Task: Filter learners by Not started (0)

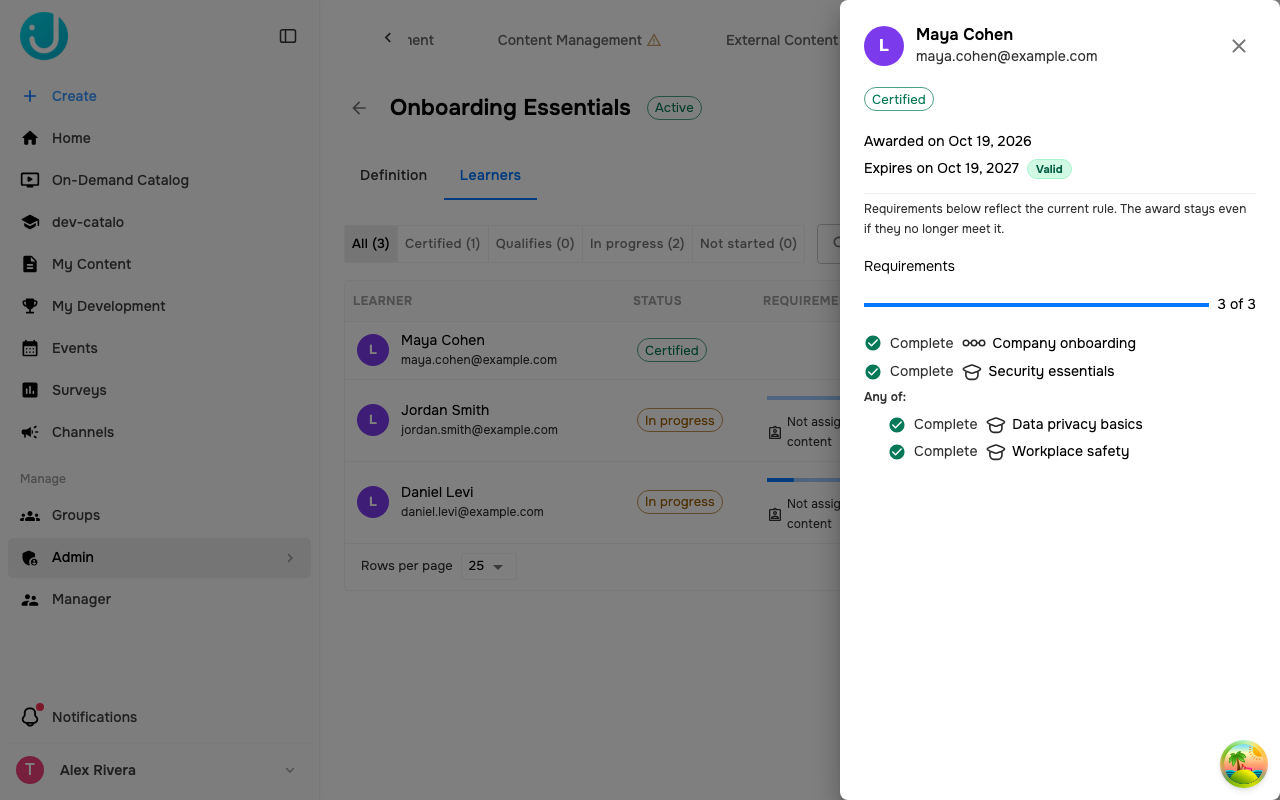Action: coord(748,243)
